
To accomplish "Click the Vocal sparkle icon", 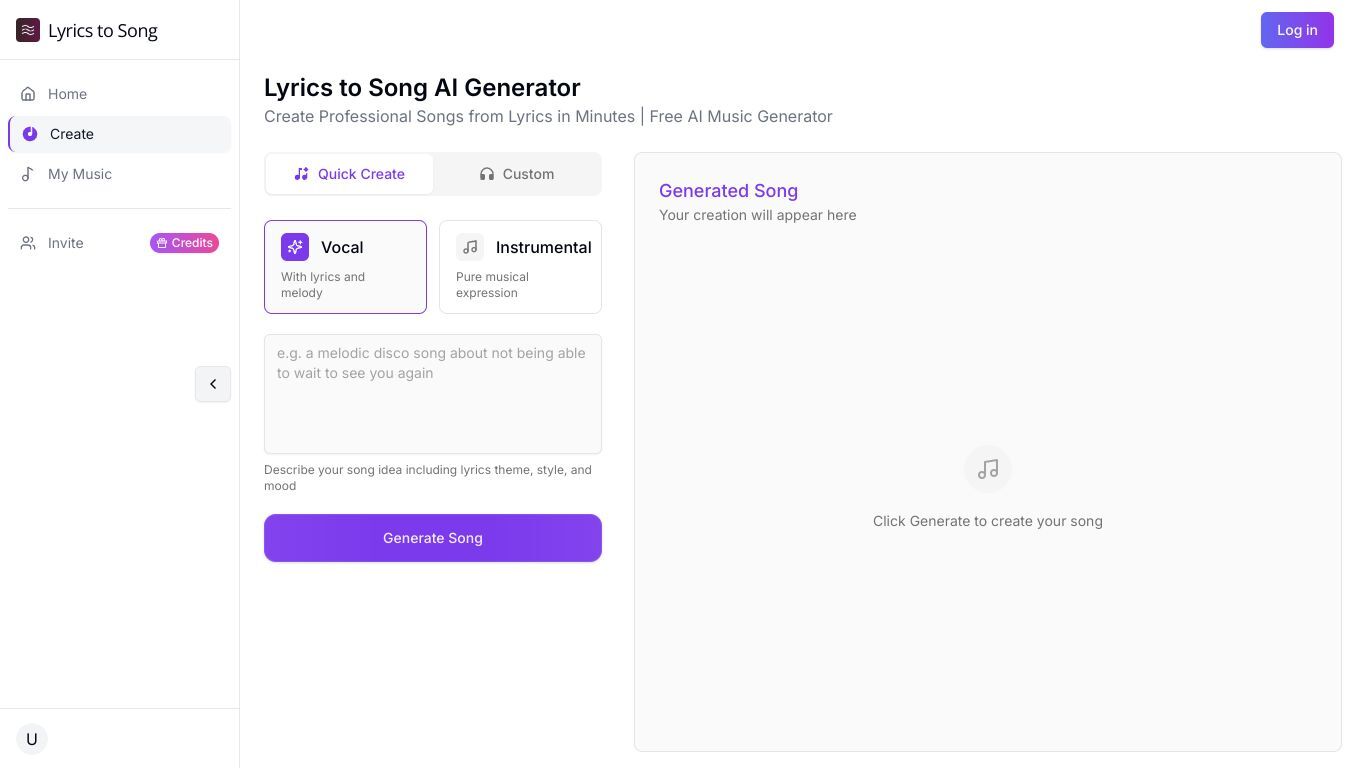I will point(295,247).
